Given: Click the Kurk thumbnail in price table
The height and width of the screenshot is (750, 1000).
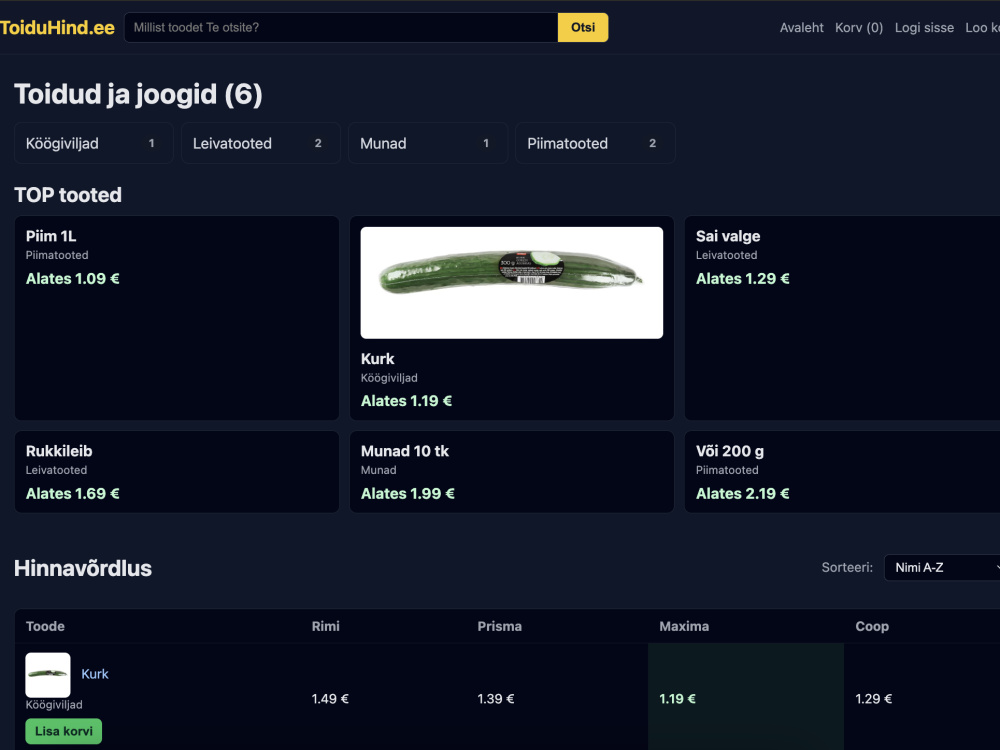Looking at the screenshot, I should pos(48,675).
